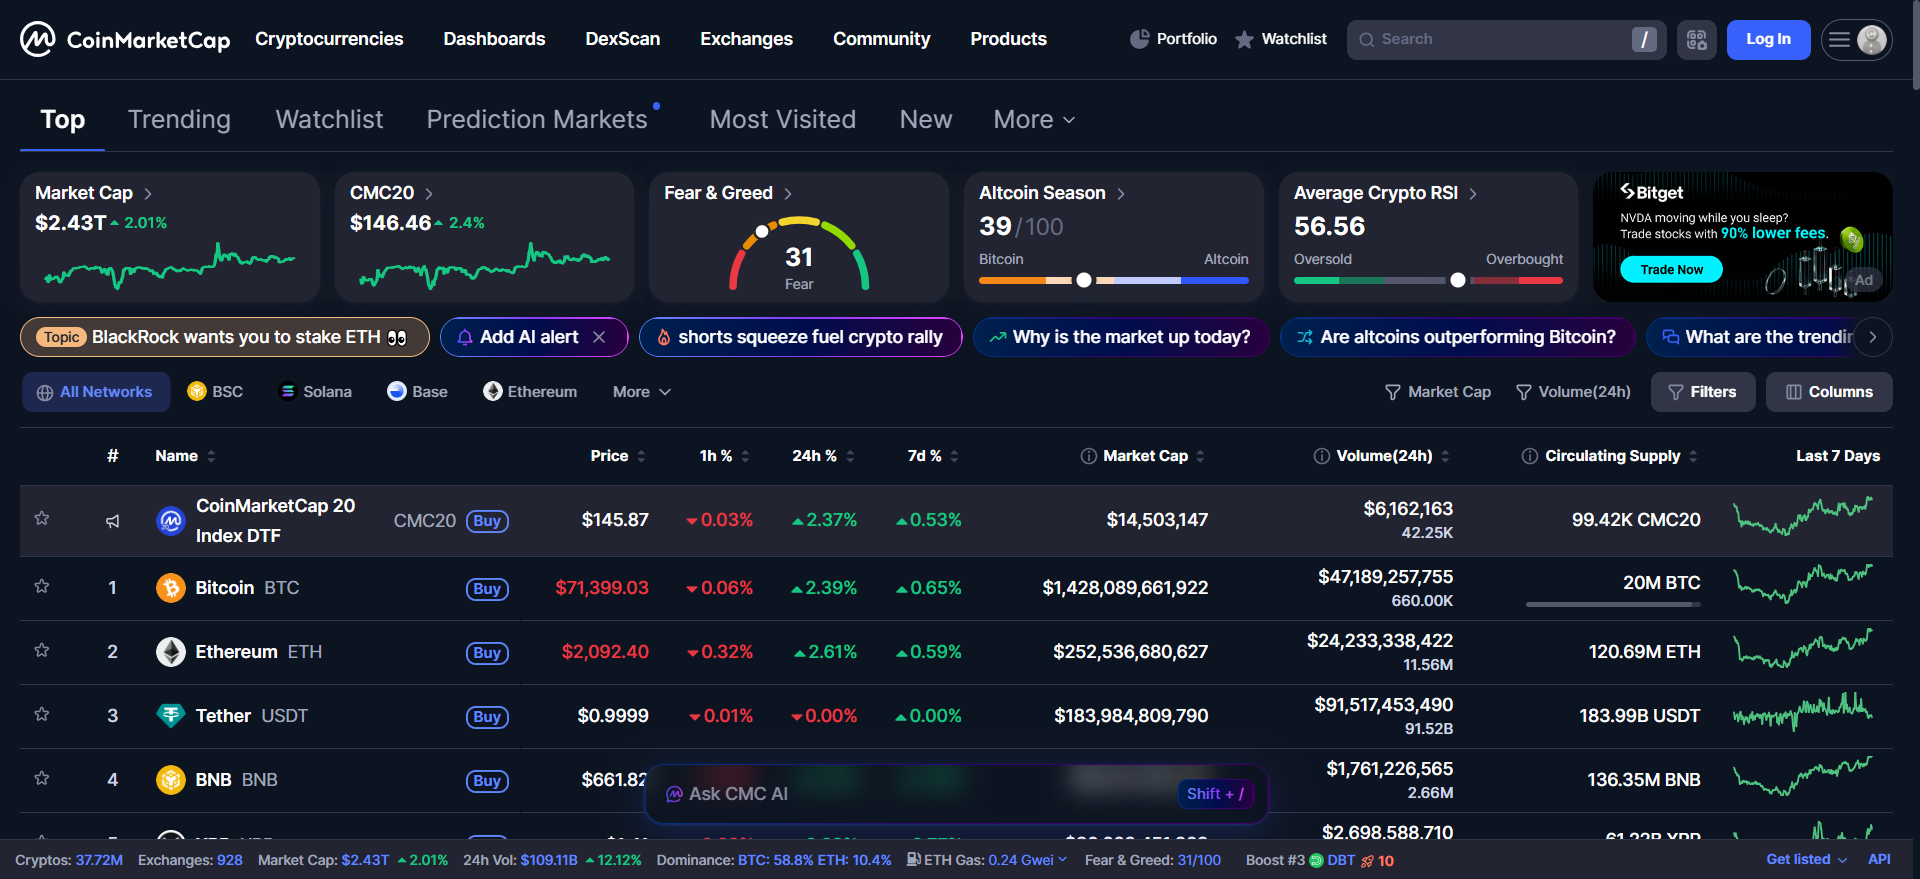
Task: Click the Fear & Greed gauge
Action: click(x=799, y=254)
